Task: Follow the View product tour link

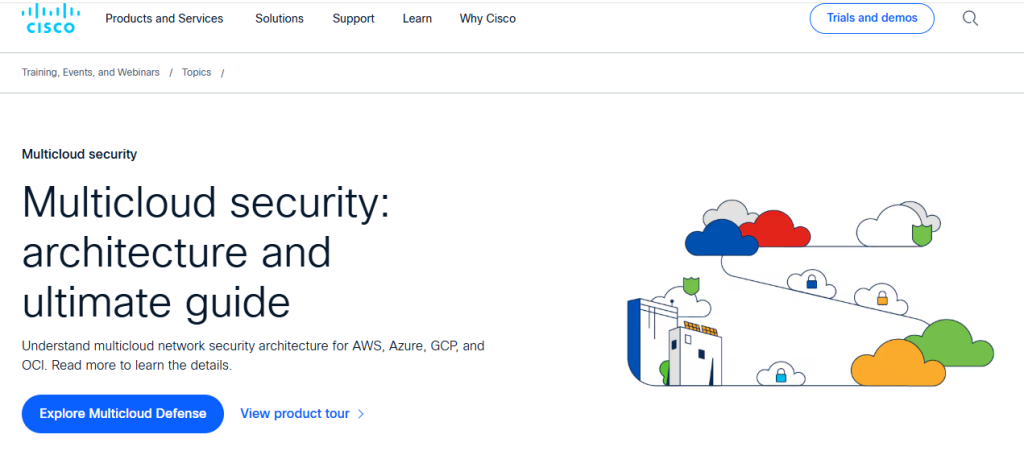Action: 295,414
